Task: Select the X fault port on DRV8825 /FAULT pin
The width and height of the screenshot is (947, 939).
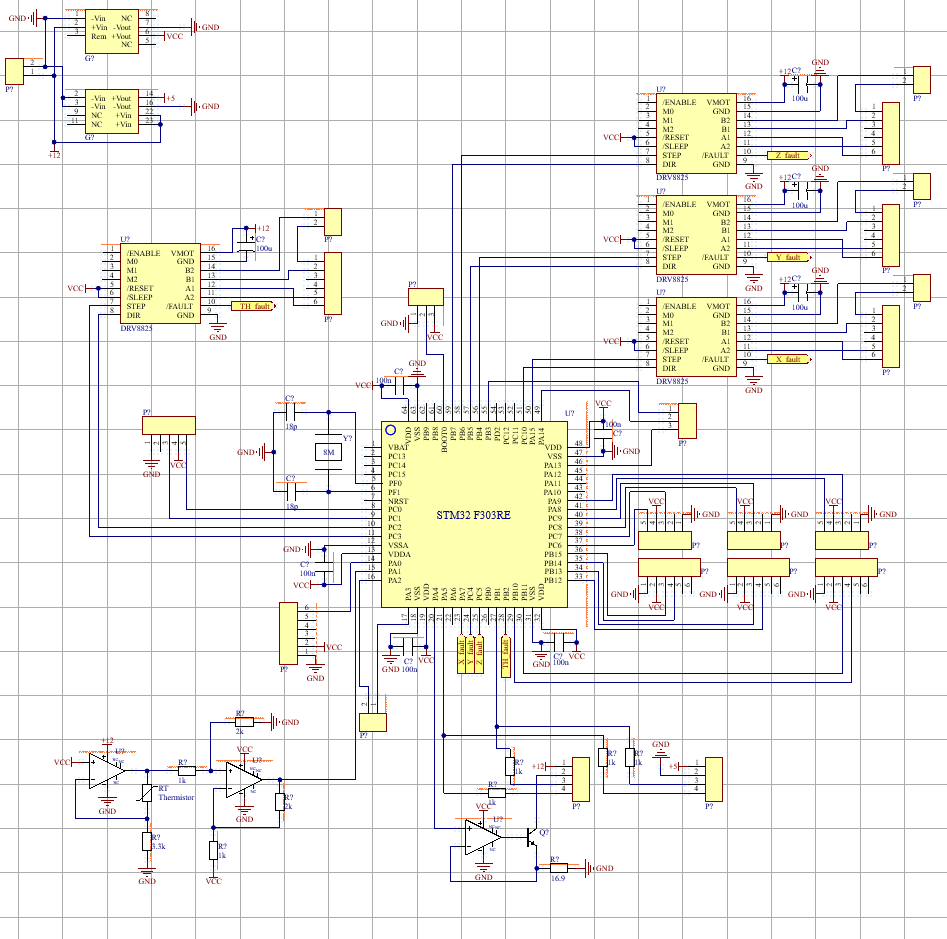Action: tap(789, 359)
